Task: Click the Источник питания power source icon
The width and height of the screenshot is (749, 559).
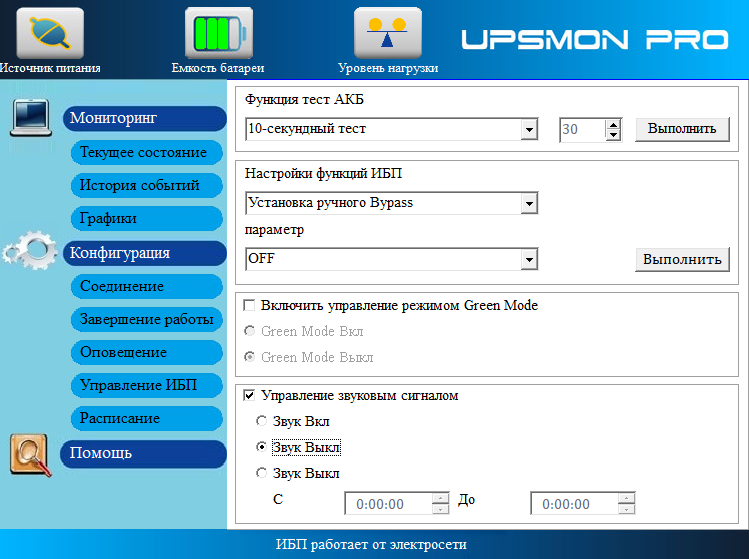Action: pyautogui.click(x=50, y=33)
